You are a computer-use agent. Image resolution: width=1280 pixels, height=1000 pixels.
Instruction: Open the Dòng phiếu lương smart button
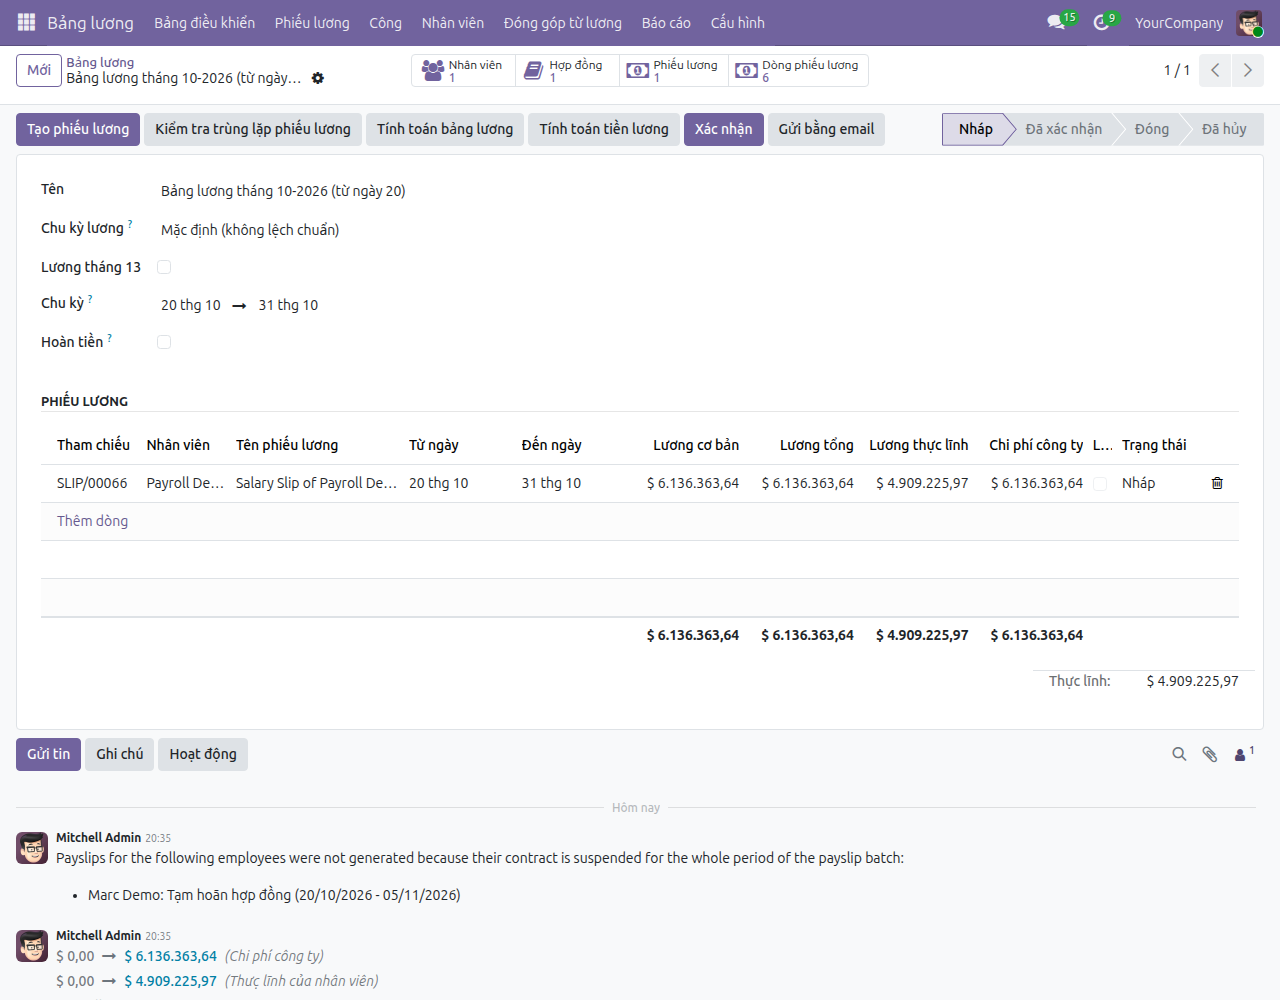point(798,70)
